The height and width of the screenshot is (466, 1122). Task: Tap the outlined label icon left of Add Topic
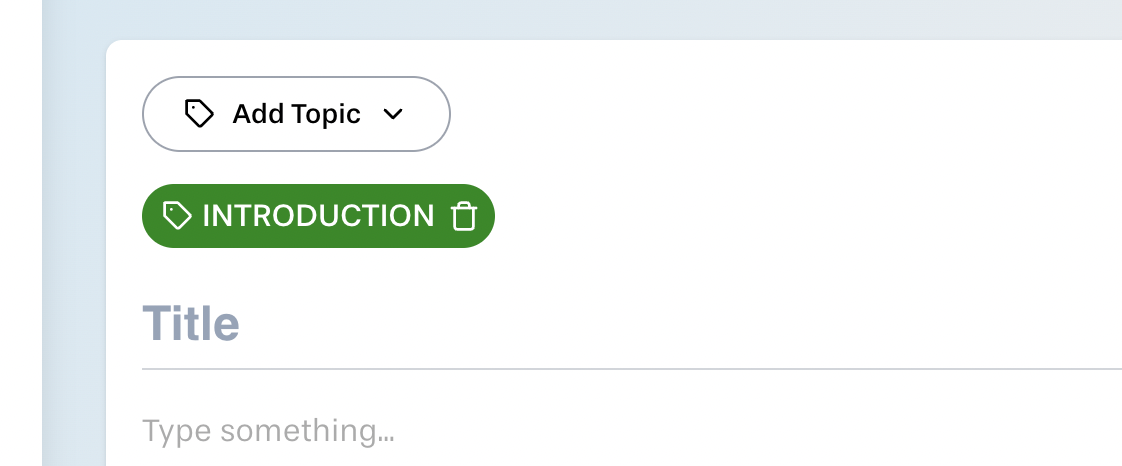[199, 114]
